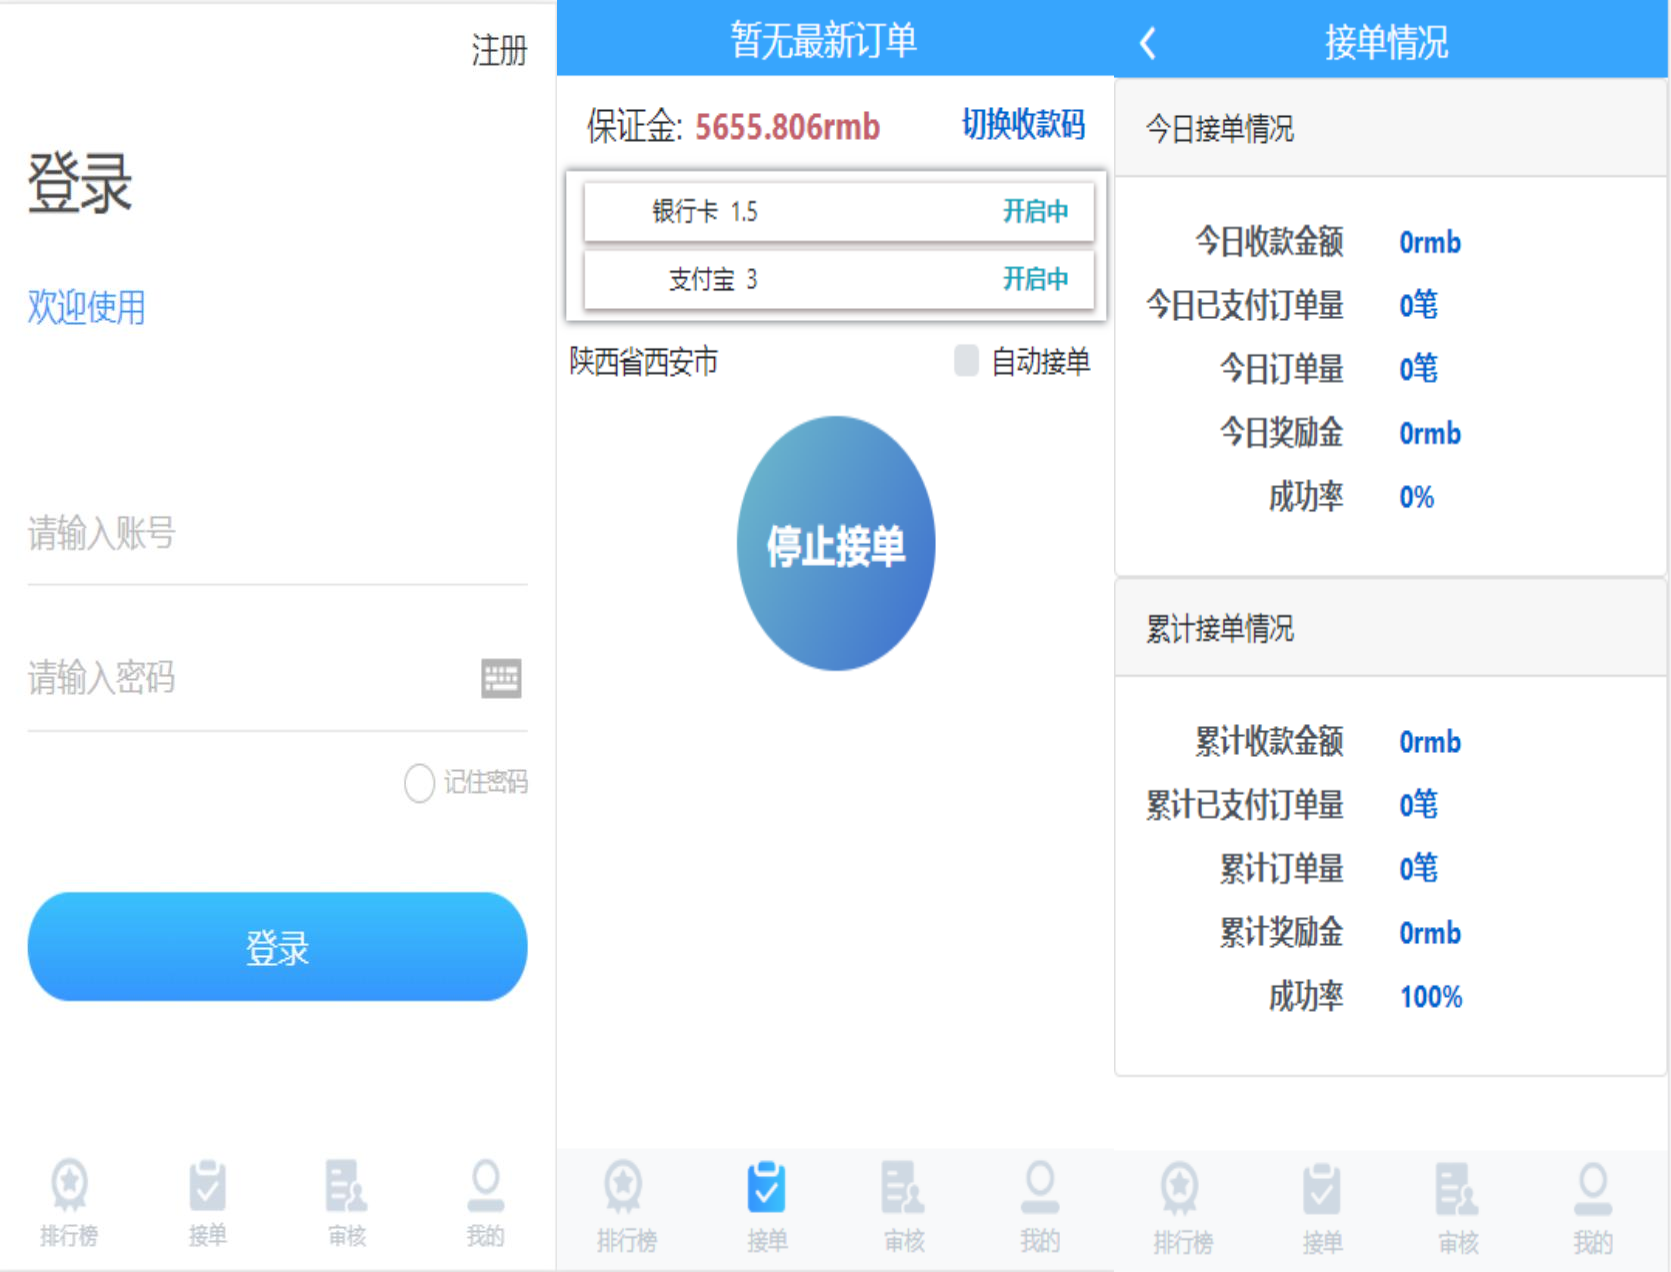1671x1272 pixels.
Task: Toggle the 记住密码 radio button
Action: pos(419,783)
